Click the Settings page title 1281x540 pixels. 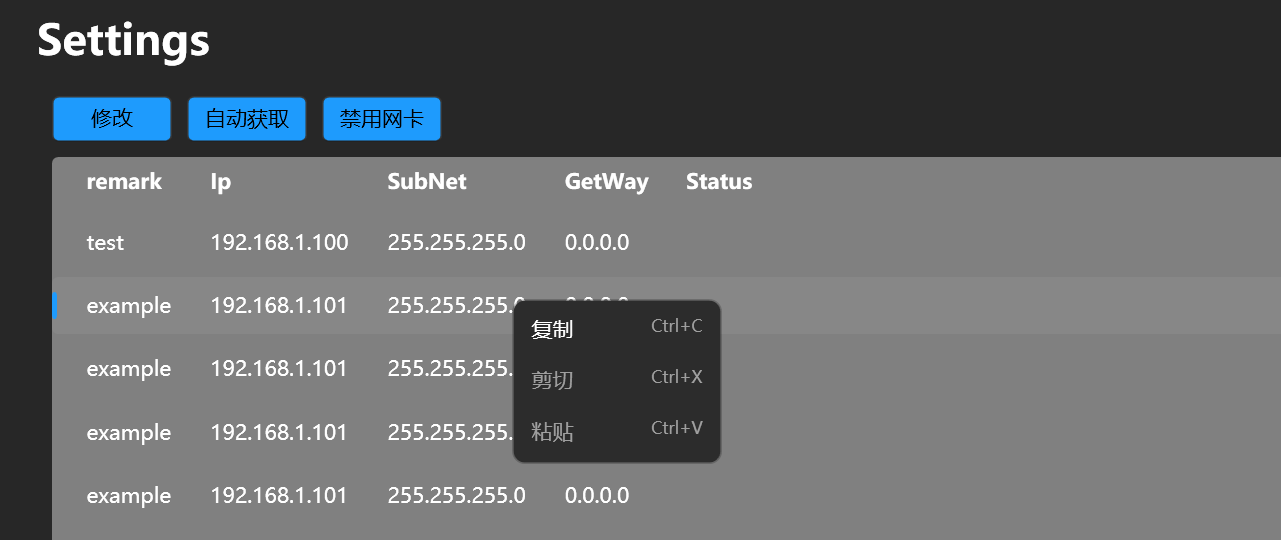tap(124, 41)
